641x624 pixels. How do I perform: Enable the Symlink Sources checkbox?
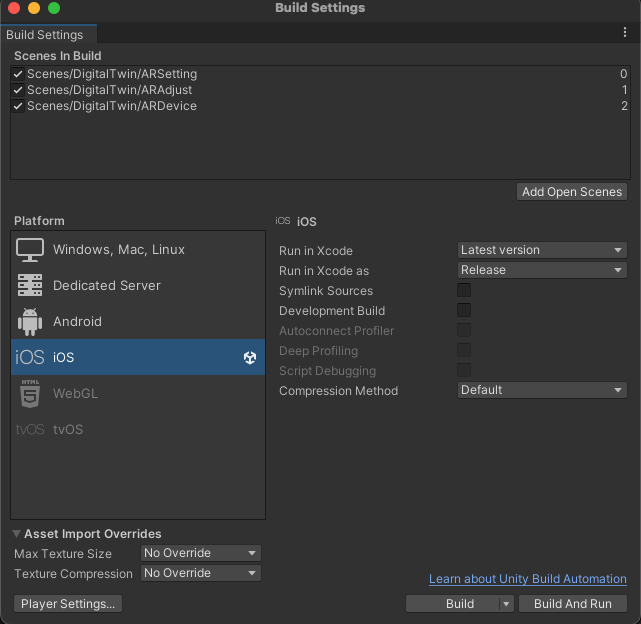coord(464,290)
